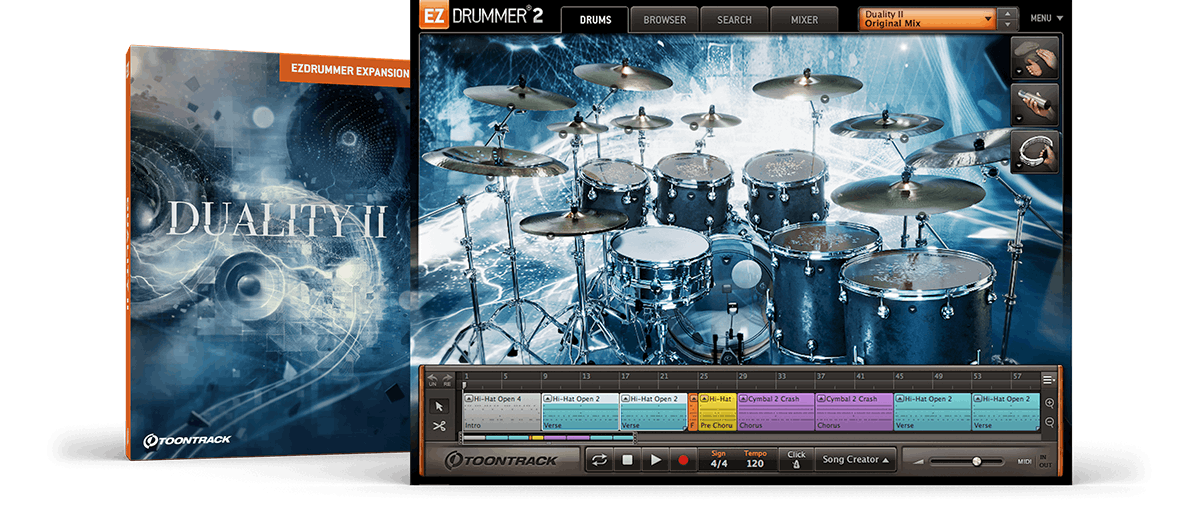
Task: Select the Verse clip starting at bar 45
Action: click(x=933, y=411)
